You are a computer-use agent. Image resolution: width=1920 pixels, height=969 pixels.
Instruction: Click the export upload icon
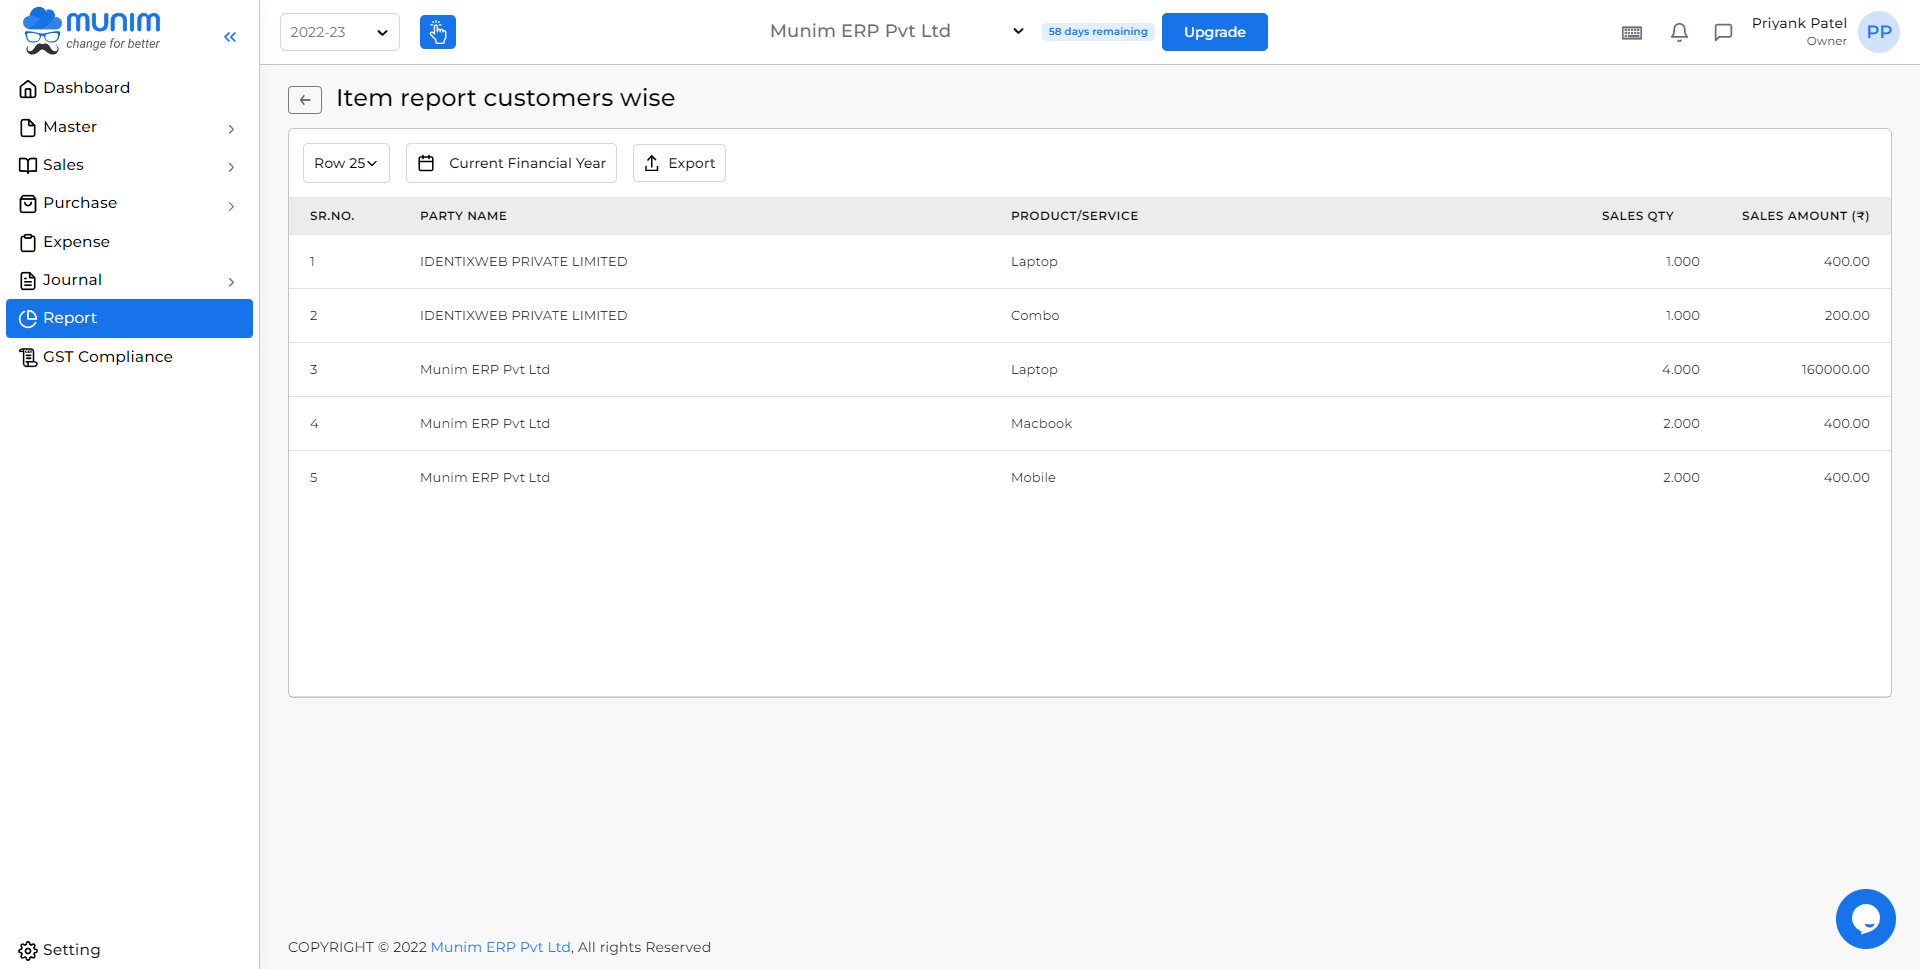point(652,163)
